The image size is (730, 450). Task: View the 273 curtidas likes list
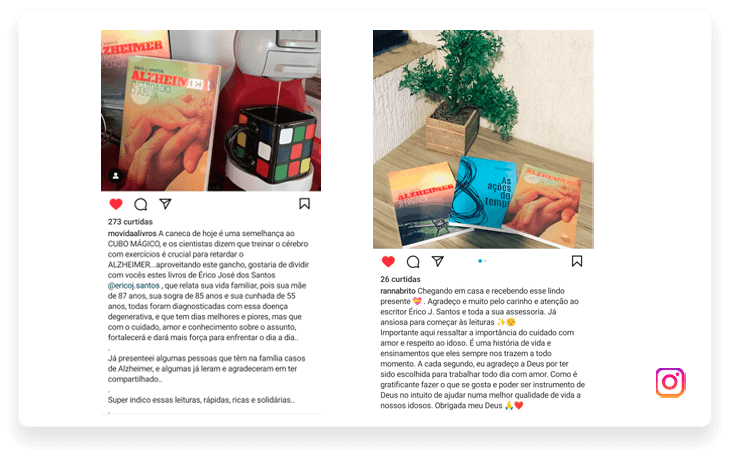130,222
